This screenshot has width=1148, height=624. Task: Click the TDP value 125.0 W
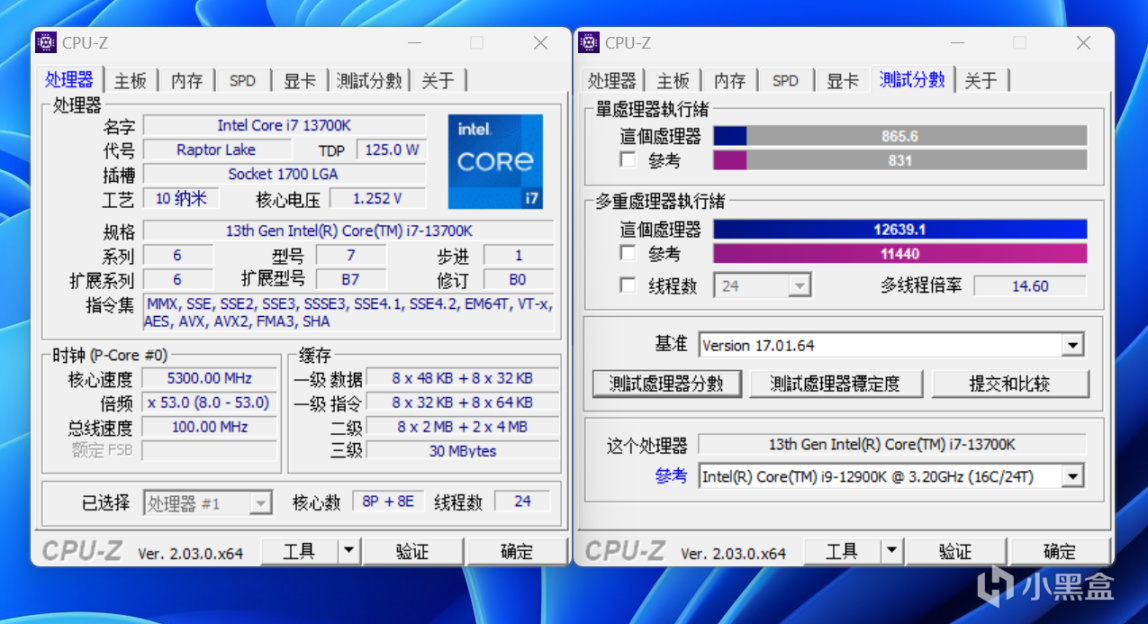(391, 150)
